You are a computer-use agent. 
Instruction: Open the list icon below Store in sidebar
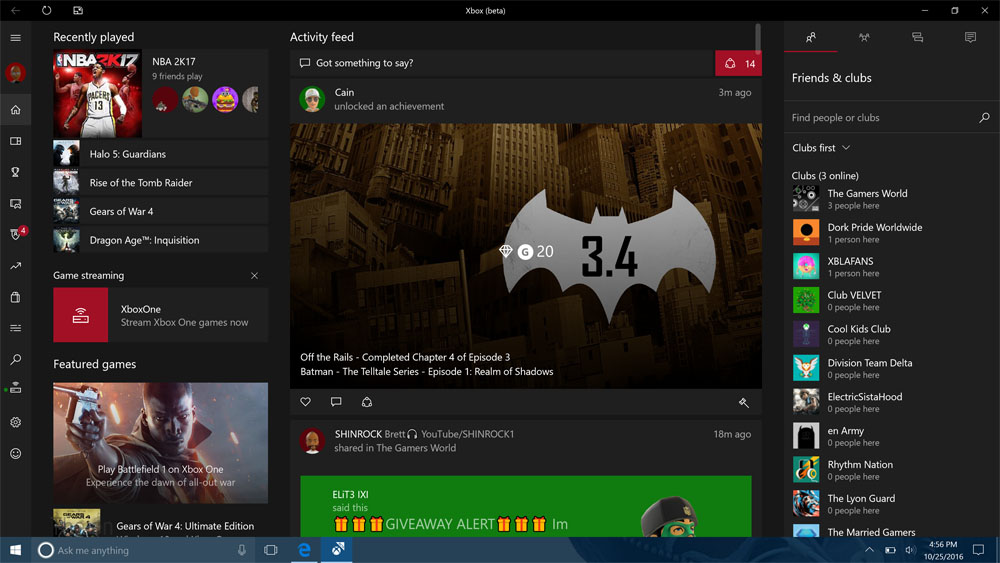coord(15,328)
